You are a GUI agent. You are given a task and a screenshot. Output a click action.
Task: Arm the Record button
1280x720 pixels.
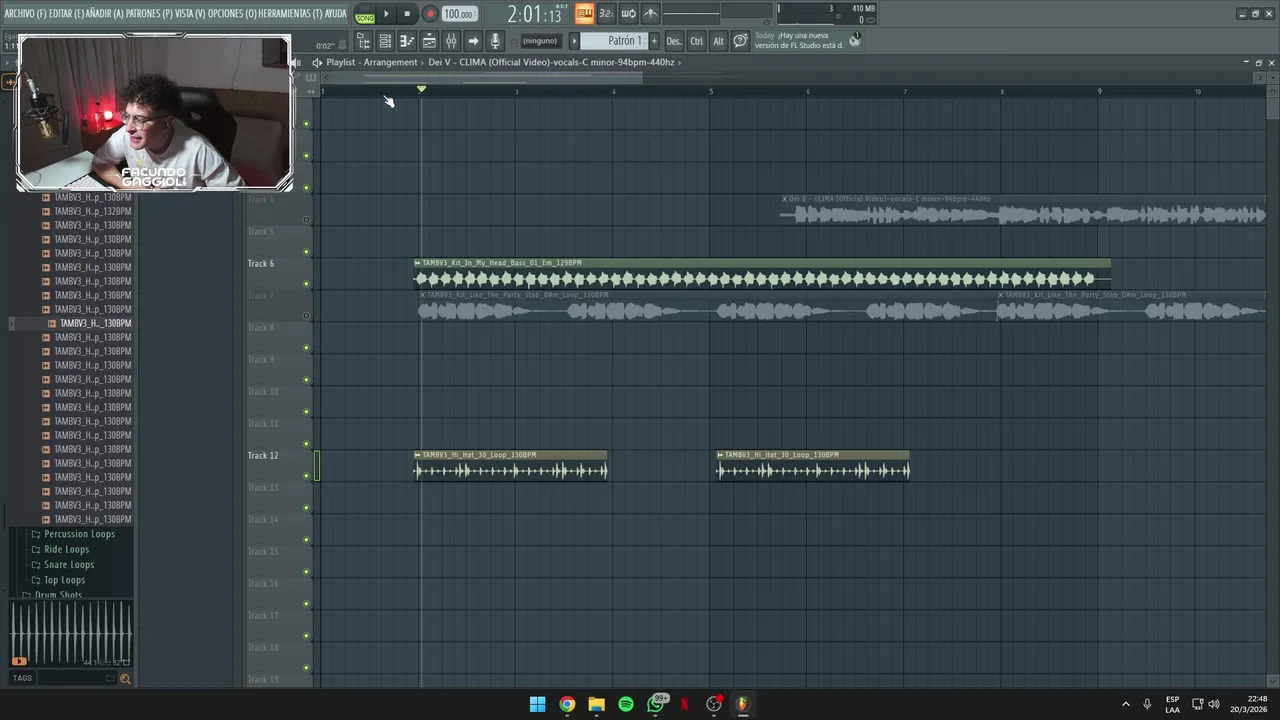[x=429, y=14]
